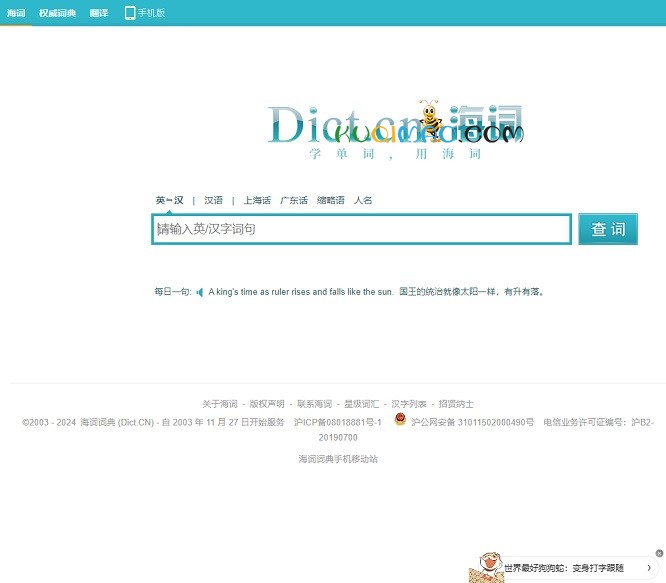Open the 星级词汇 footer link
Image resolution: width=666 pixels, height=583 pixels.
pos(361,404)
